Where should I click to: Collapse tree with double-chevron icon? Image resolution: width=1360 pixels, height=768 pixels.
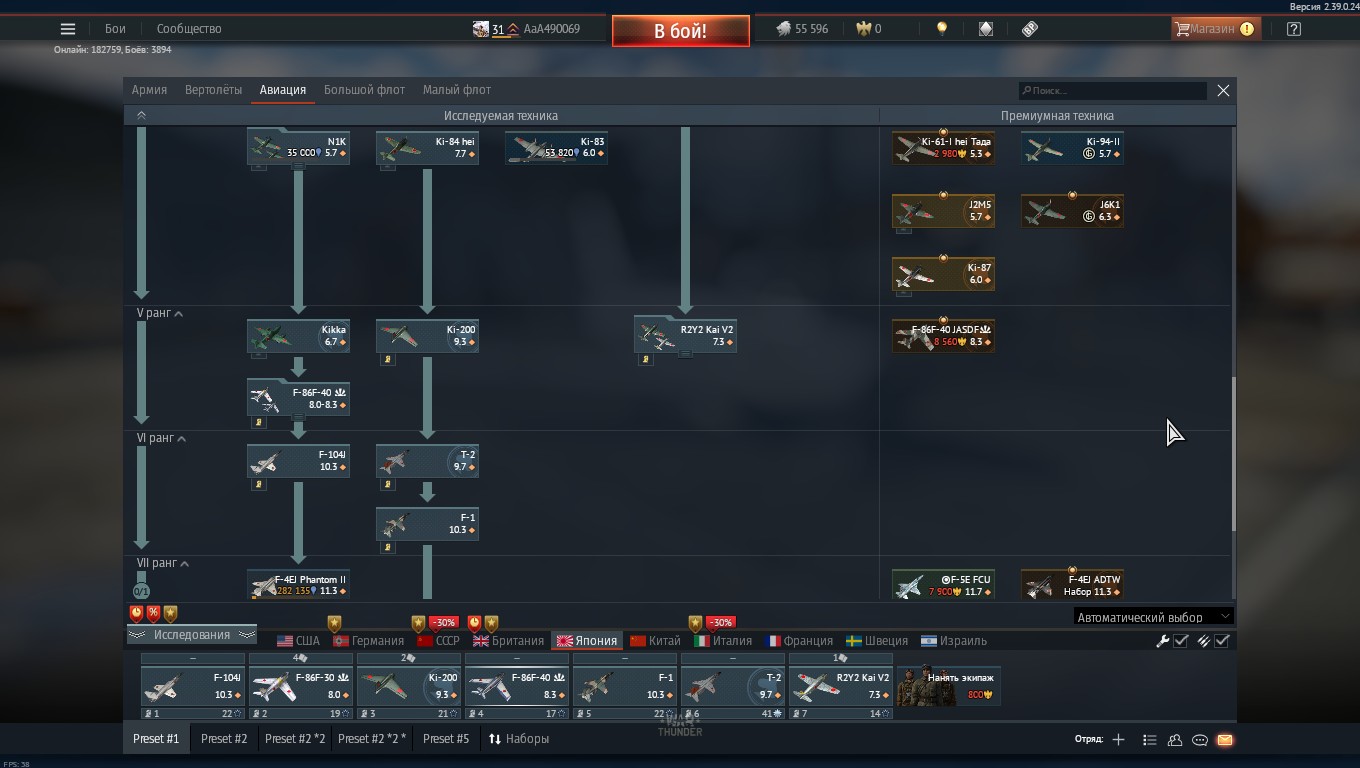141,116
